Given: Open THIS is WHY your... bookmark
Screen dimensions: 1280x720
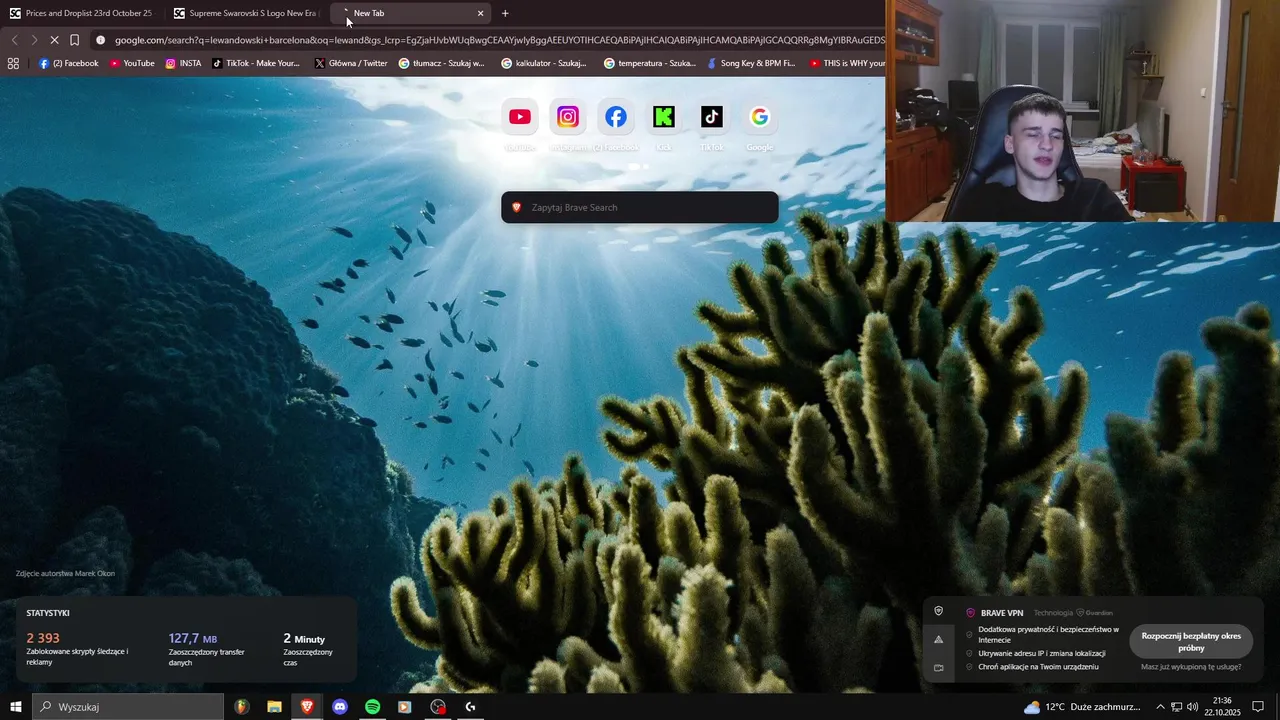Looking at the screenshot, I should coord(847,63).
